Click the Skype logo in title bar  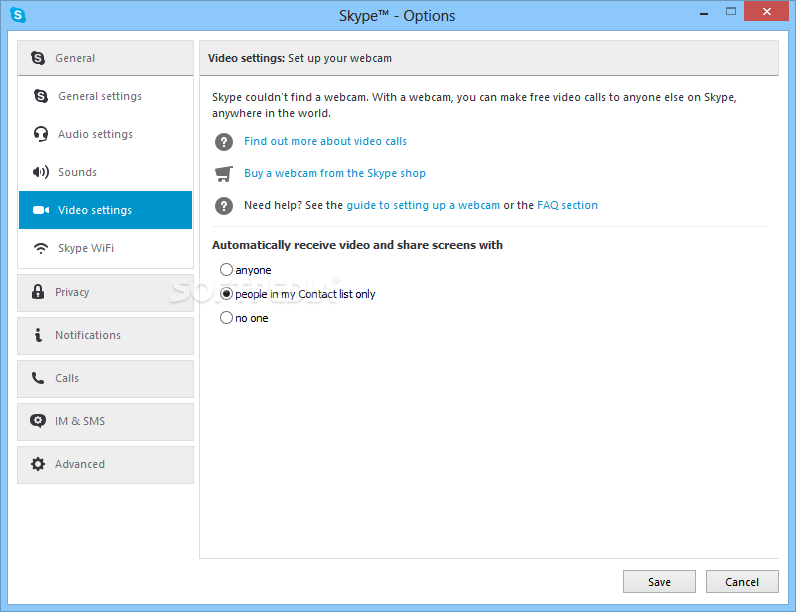click(x=18, y=15)
